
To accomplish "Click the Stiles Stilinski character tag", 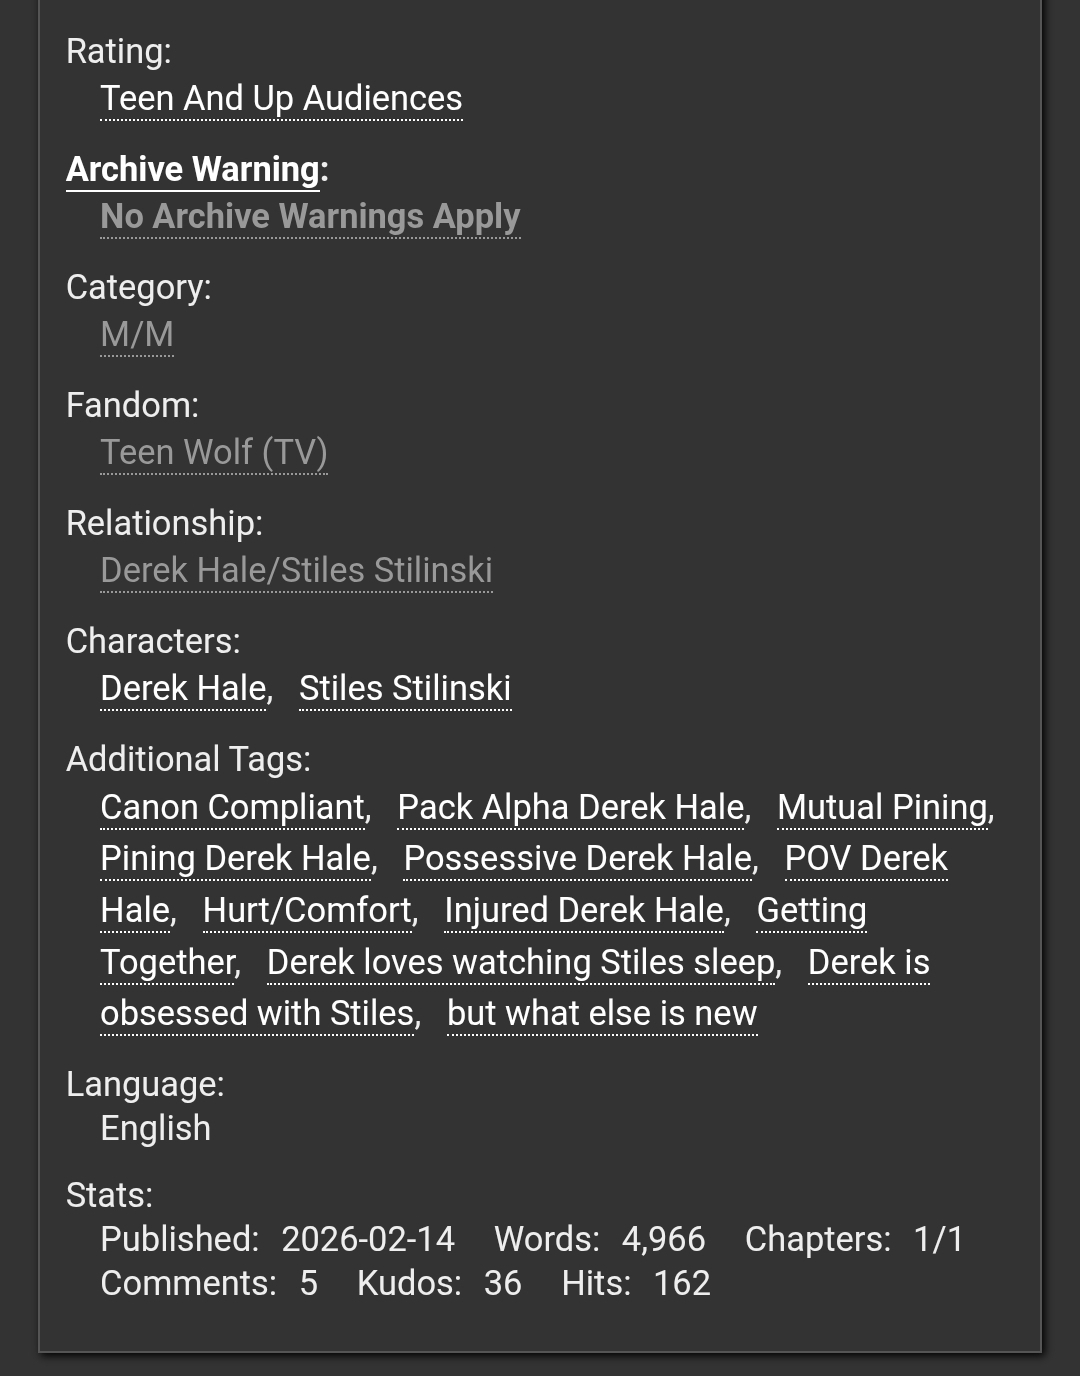I will tap(405, 689).
